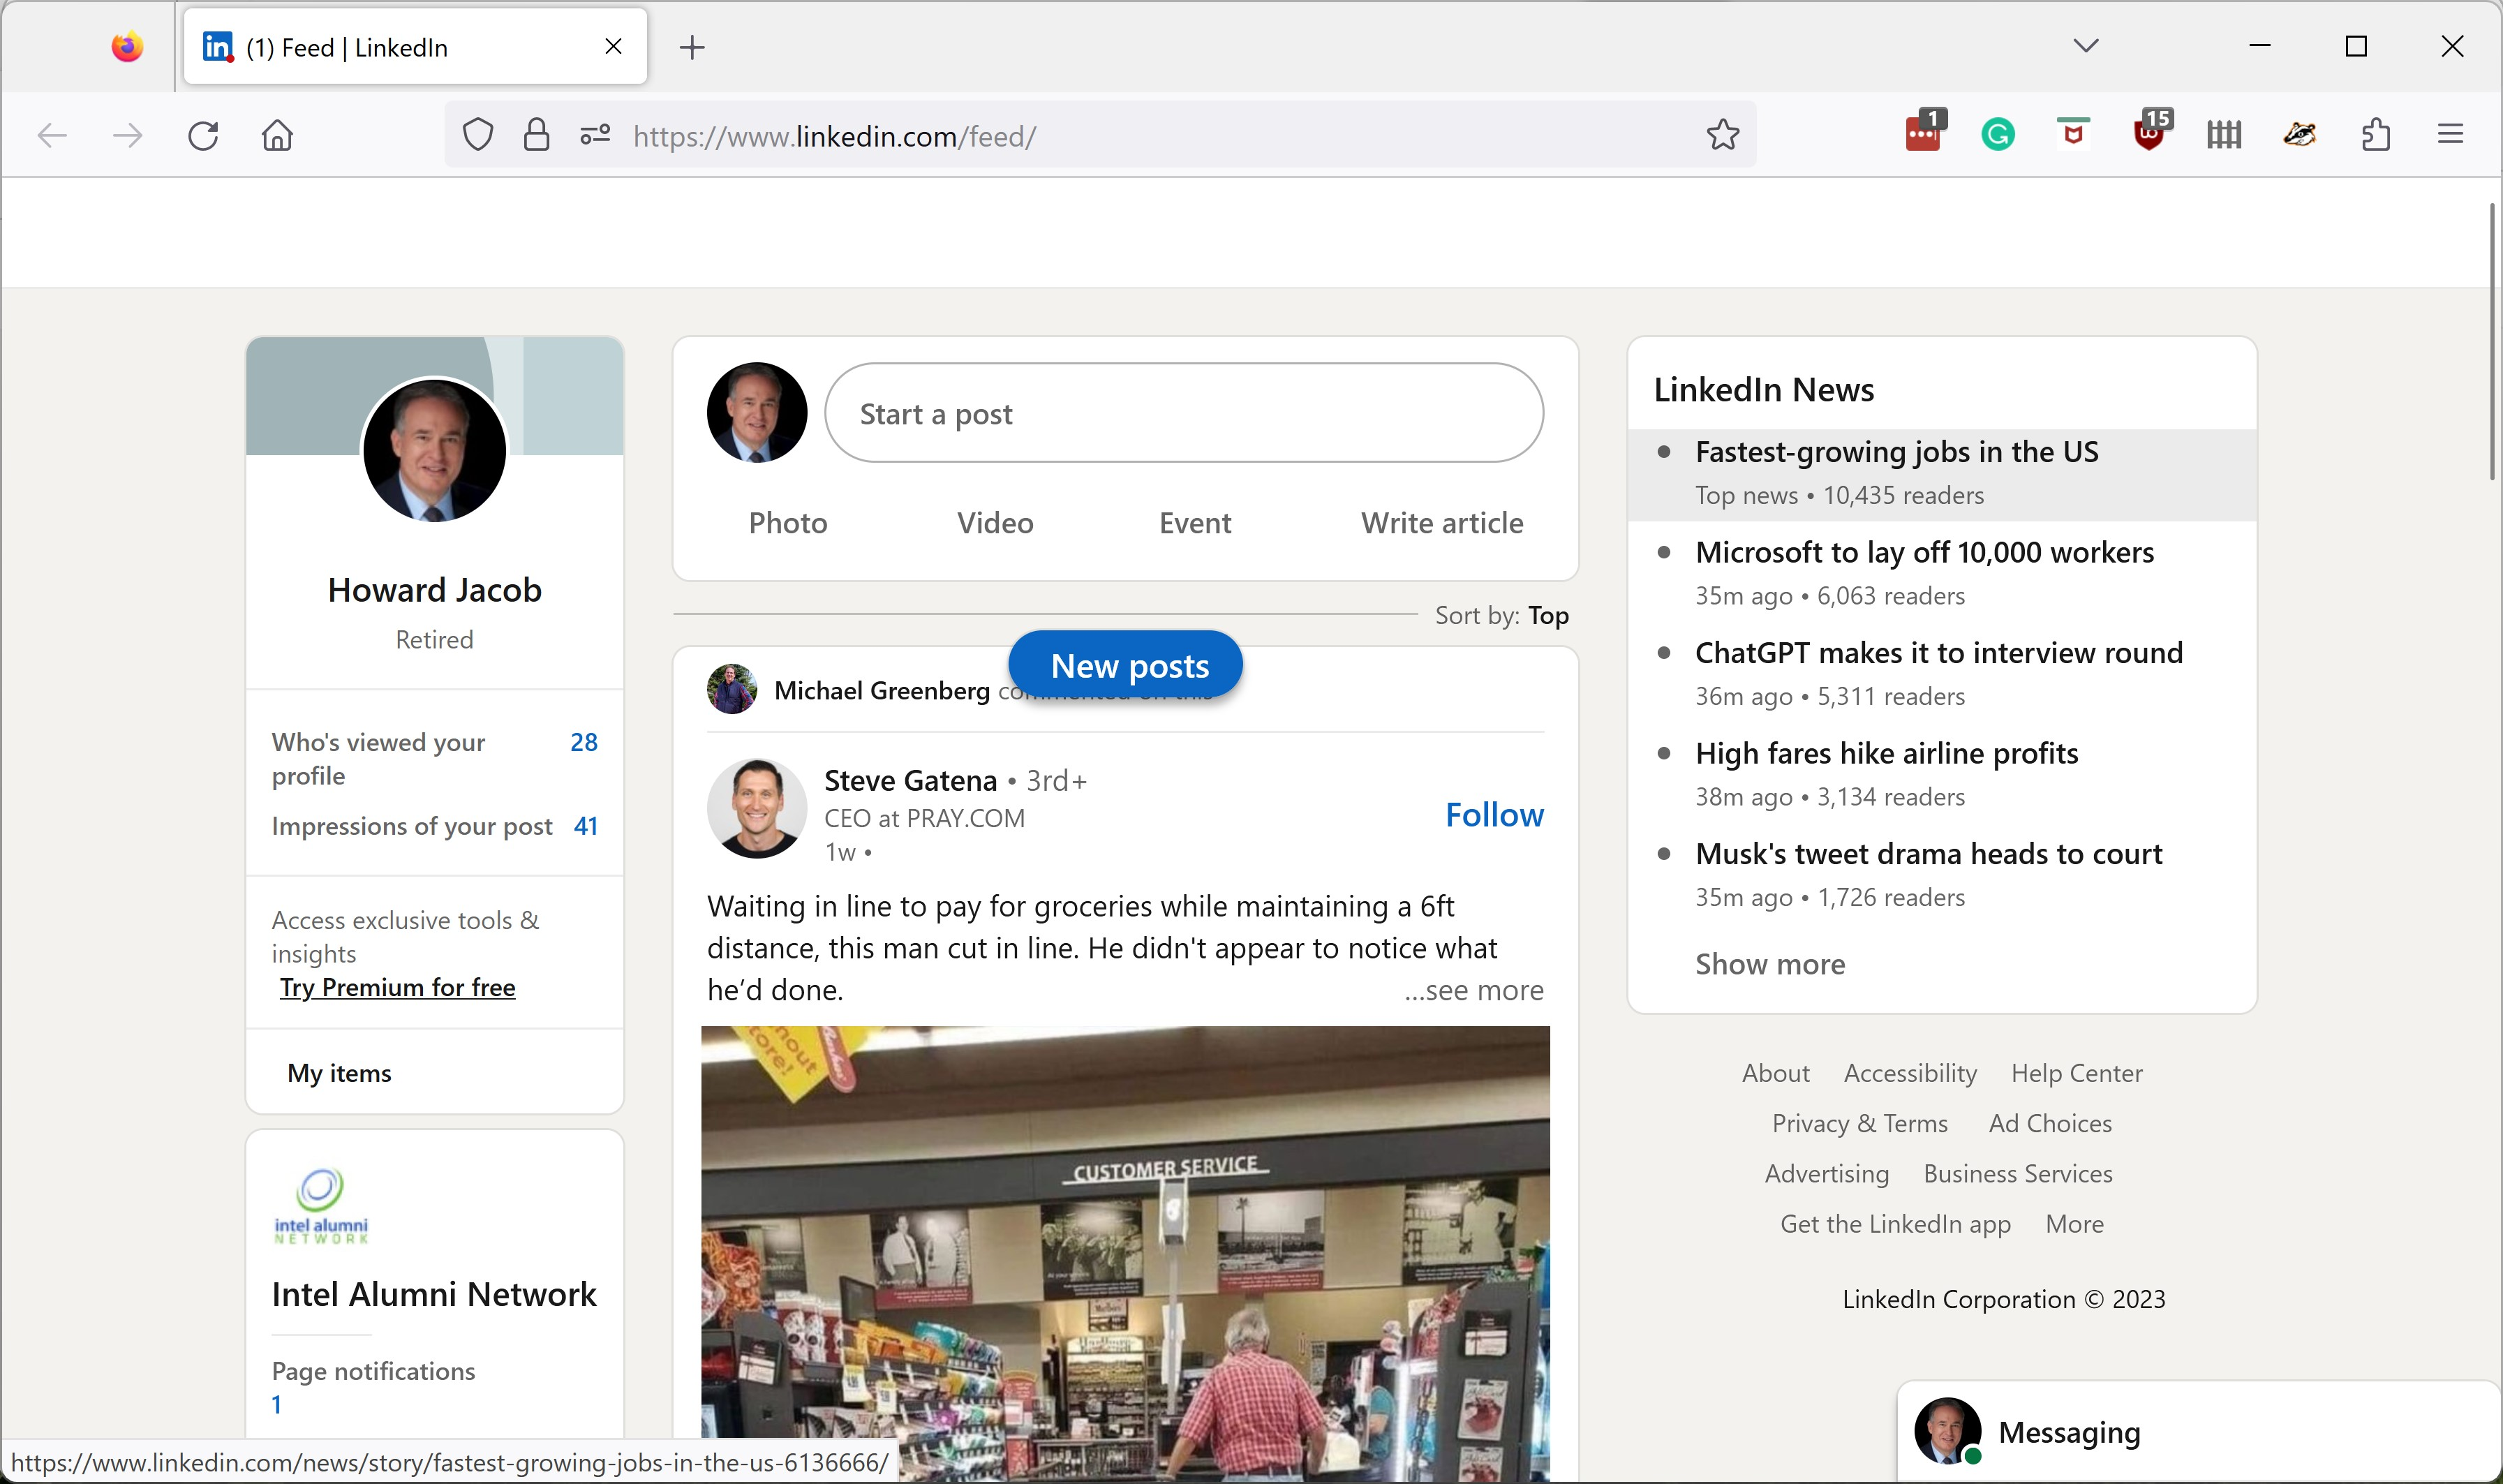This screenshot has height=1484, width=2503.
Task: Open Try Premium for free link
Action: click(397, 988)
